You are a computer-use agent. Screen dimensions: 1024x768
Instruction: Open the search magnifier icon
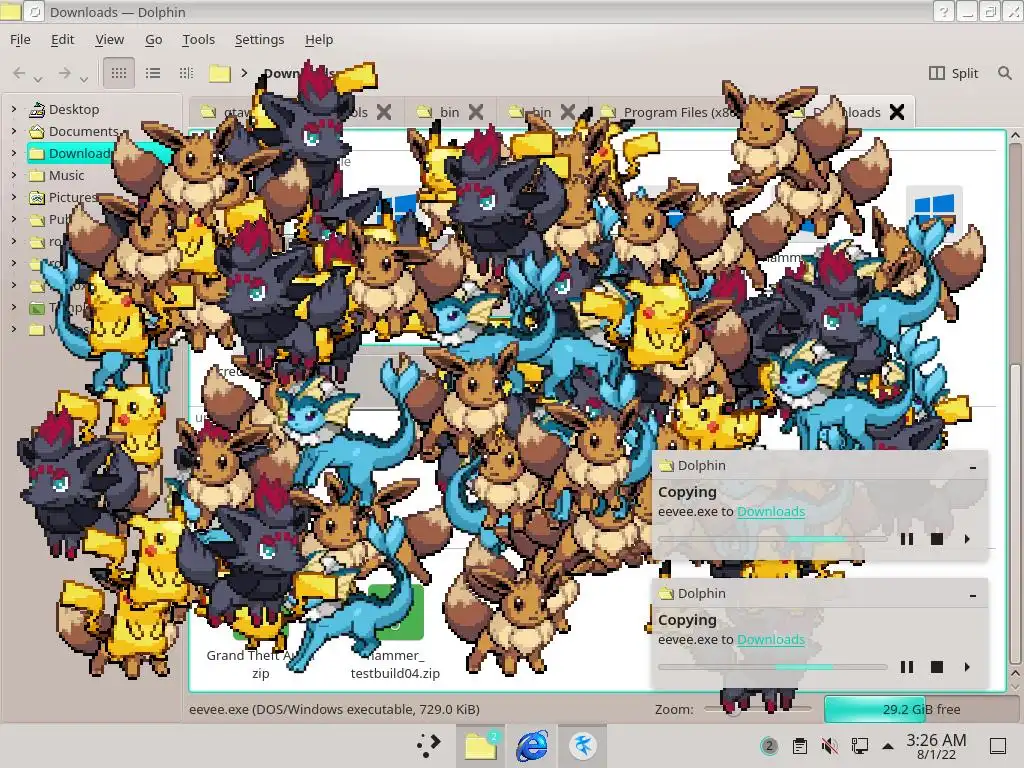click(x=1004, y=73)
